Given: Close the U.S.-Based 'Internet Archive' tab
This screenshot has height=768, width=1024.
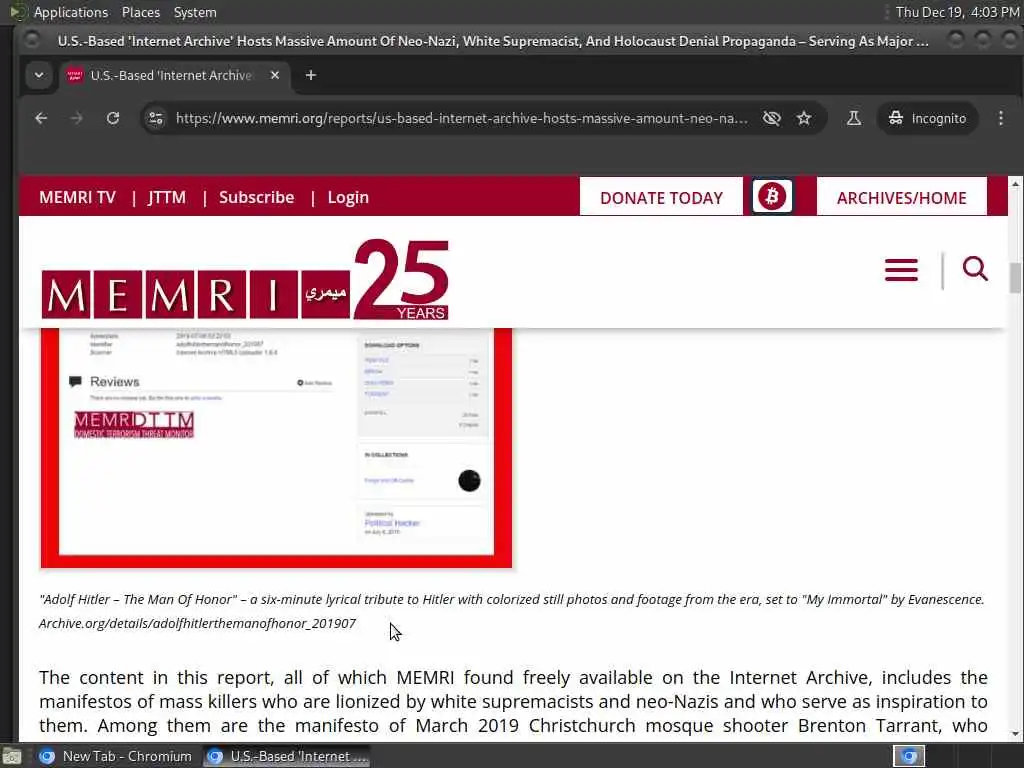Looking at the screenshot, I should click(x=275, y=75).
